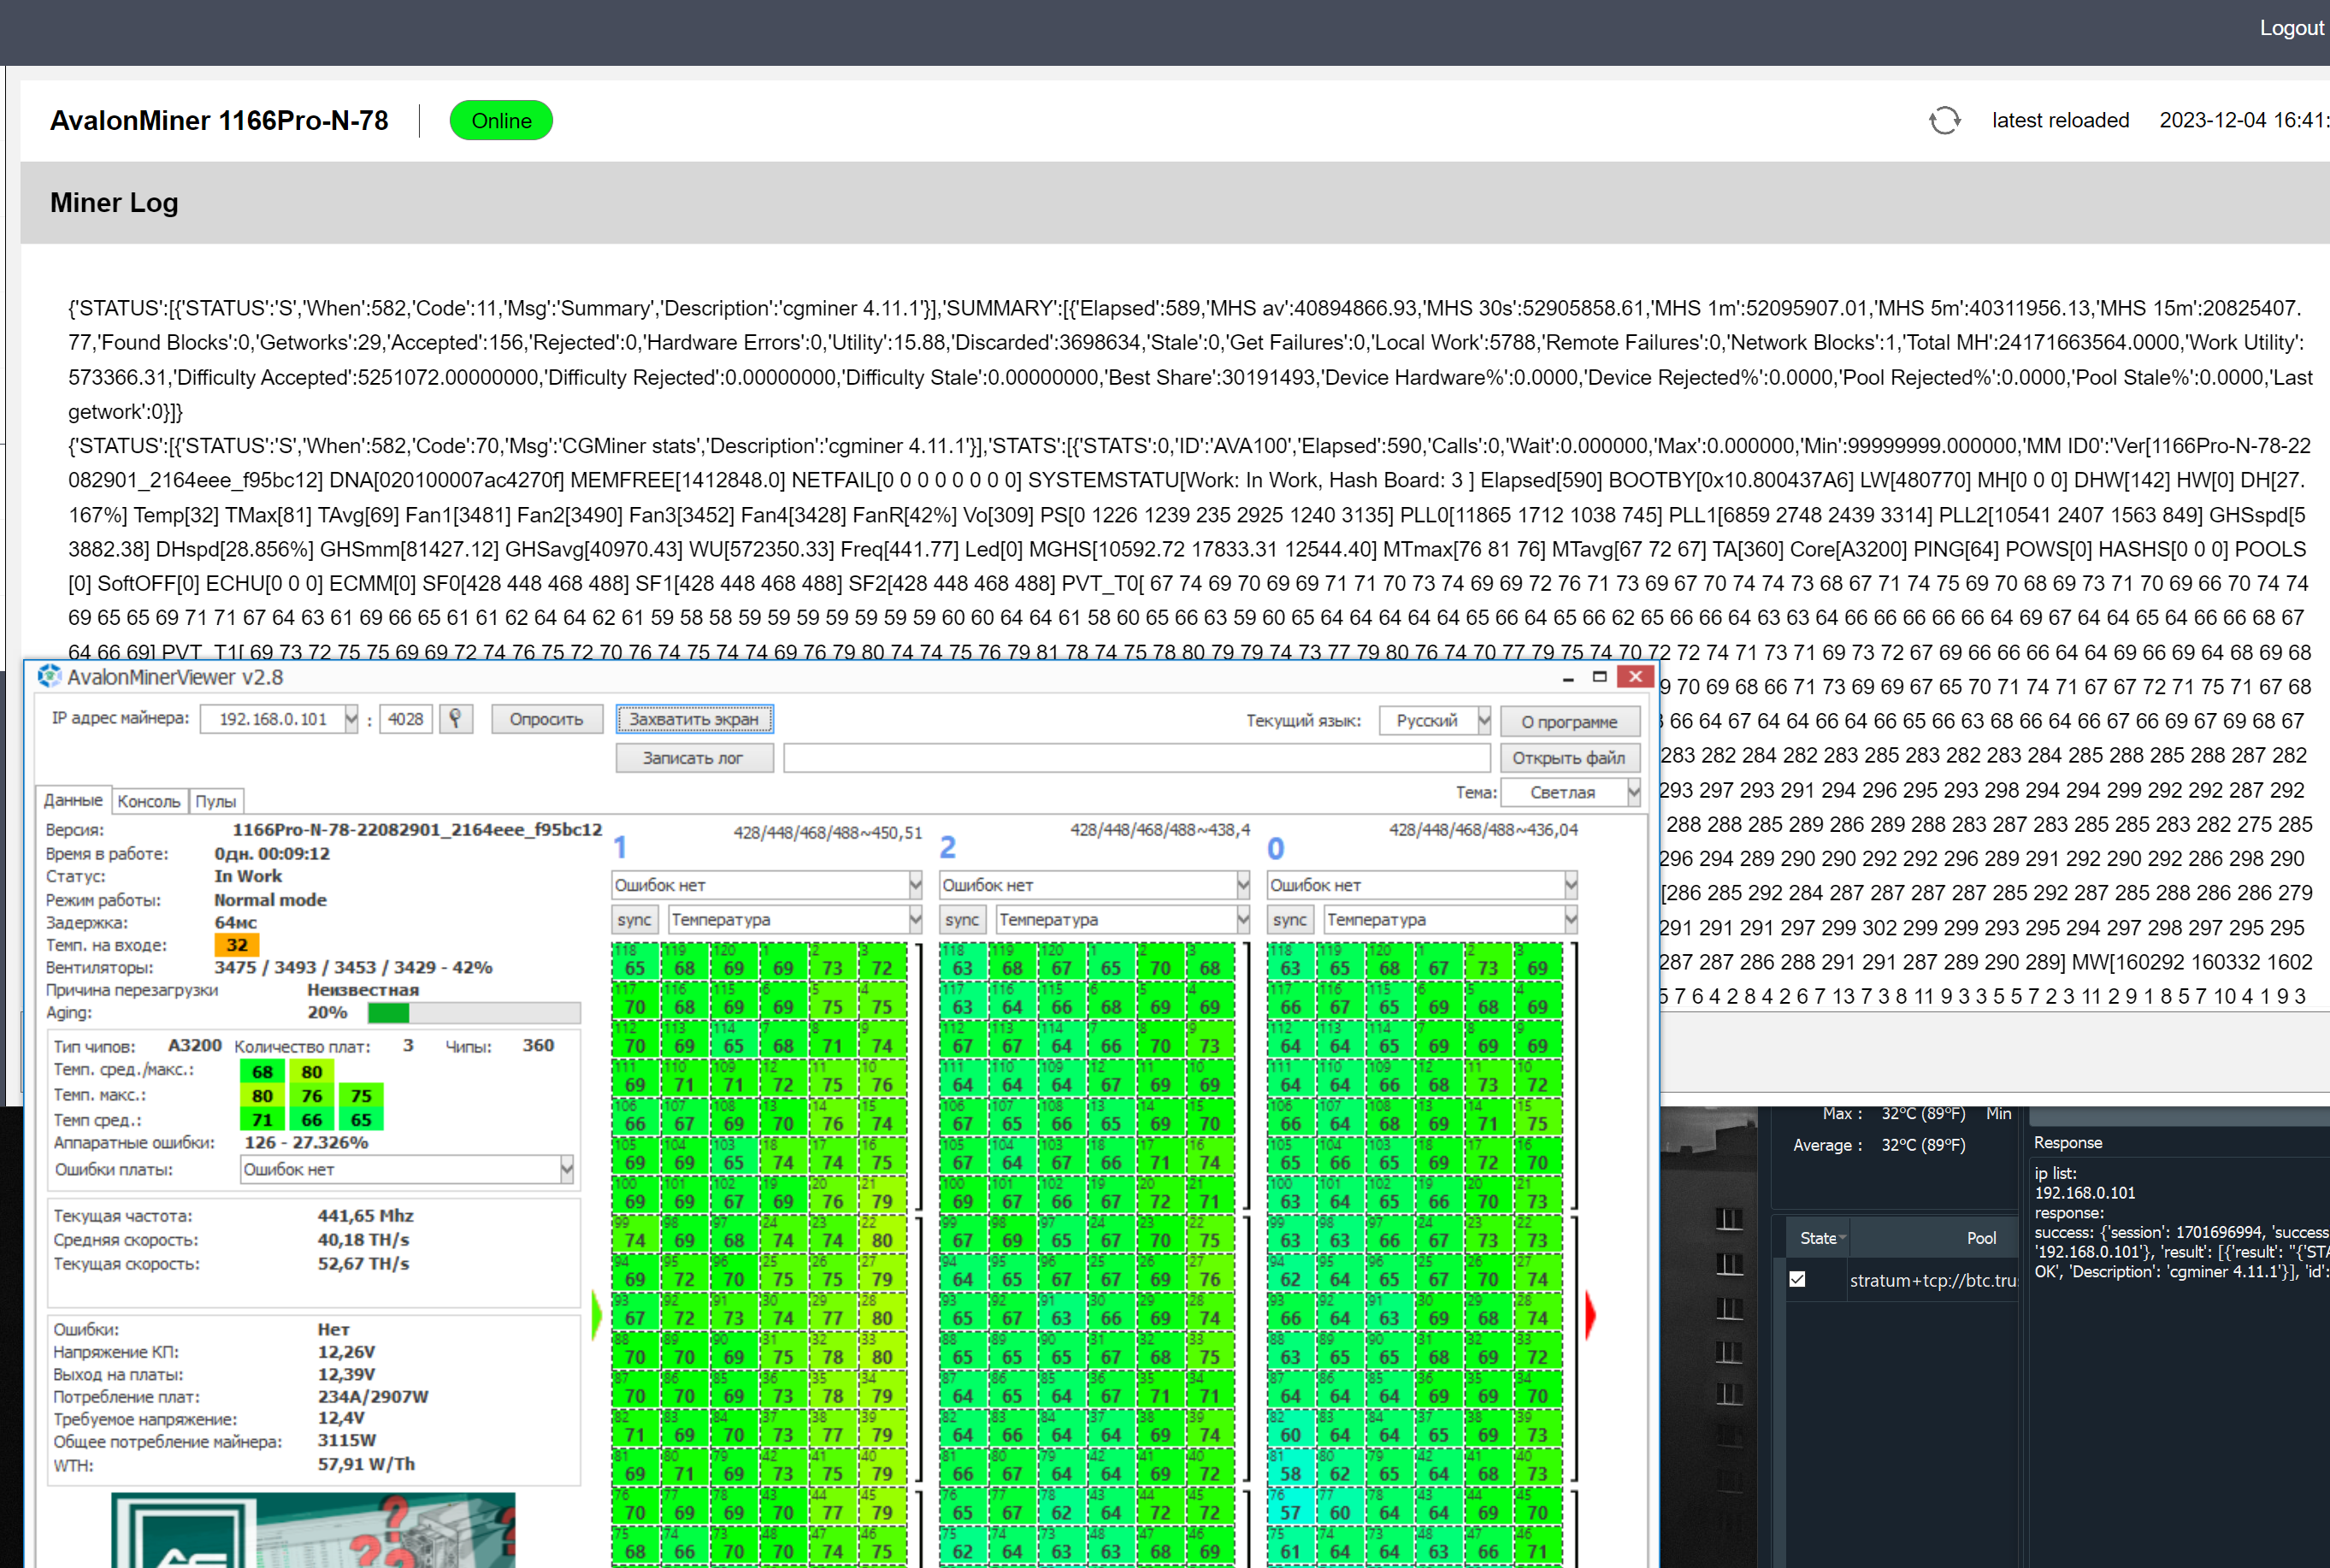Open the current language Русский dropdown
The image size is (2330, 1568).
coord(1483,720)
